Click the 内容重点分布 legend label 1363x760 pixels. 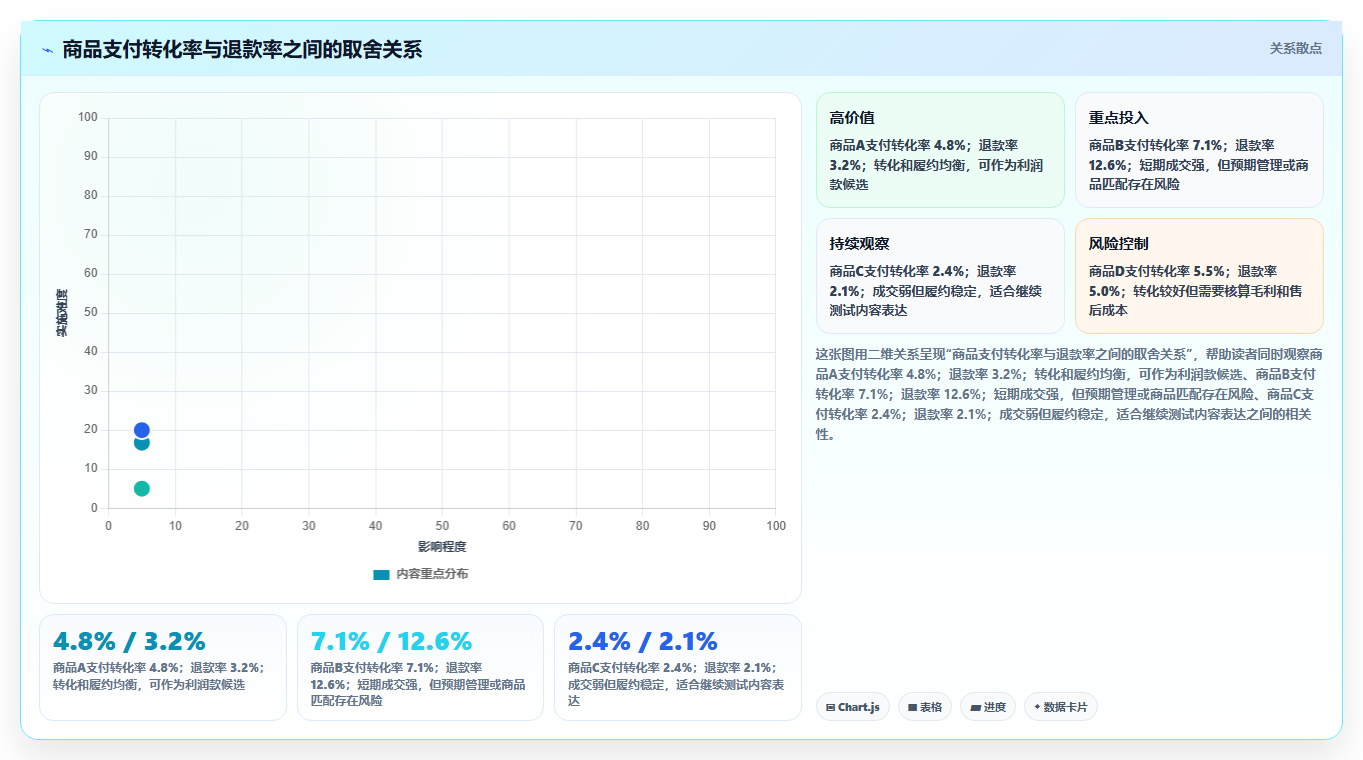(x=432, y=574)
